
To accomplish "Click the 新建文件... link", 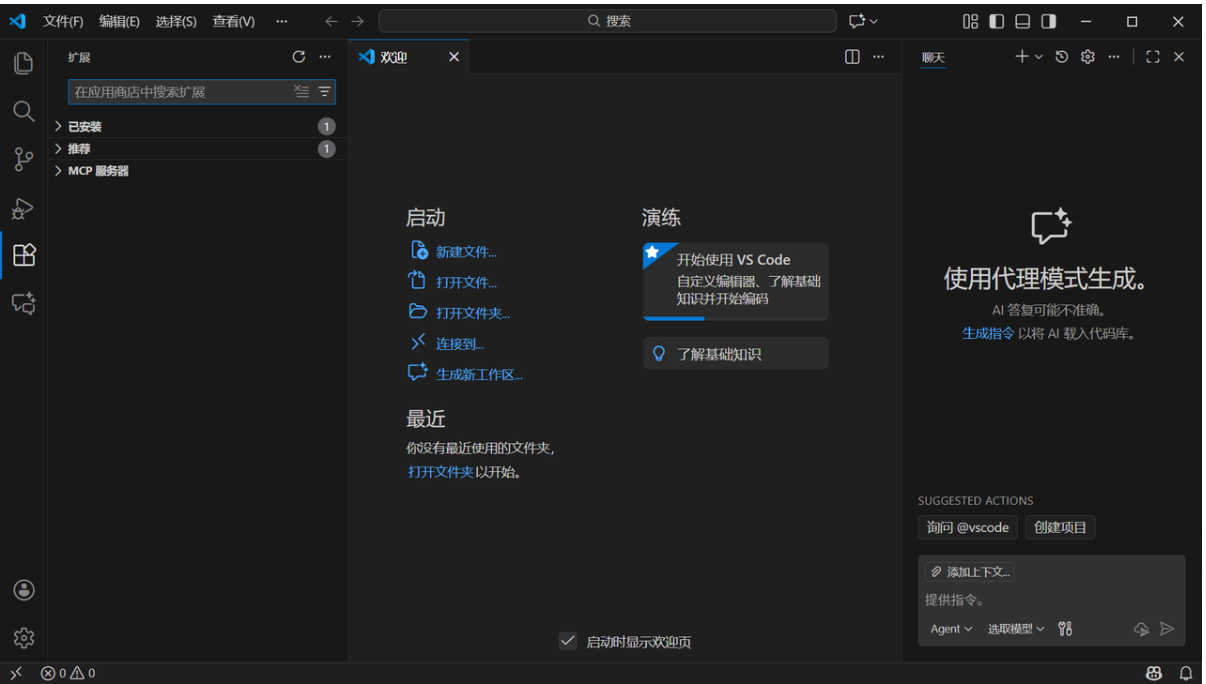I will pos(466,252).
